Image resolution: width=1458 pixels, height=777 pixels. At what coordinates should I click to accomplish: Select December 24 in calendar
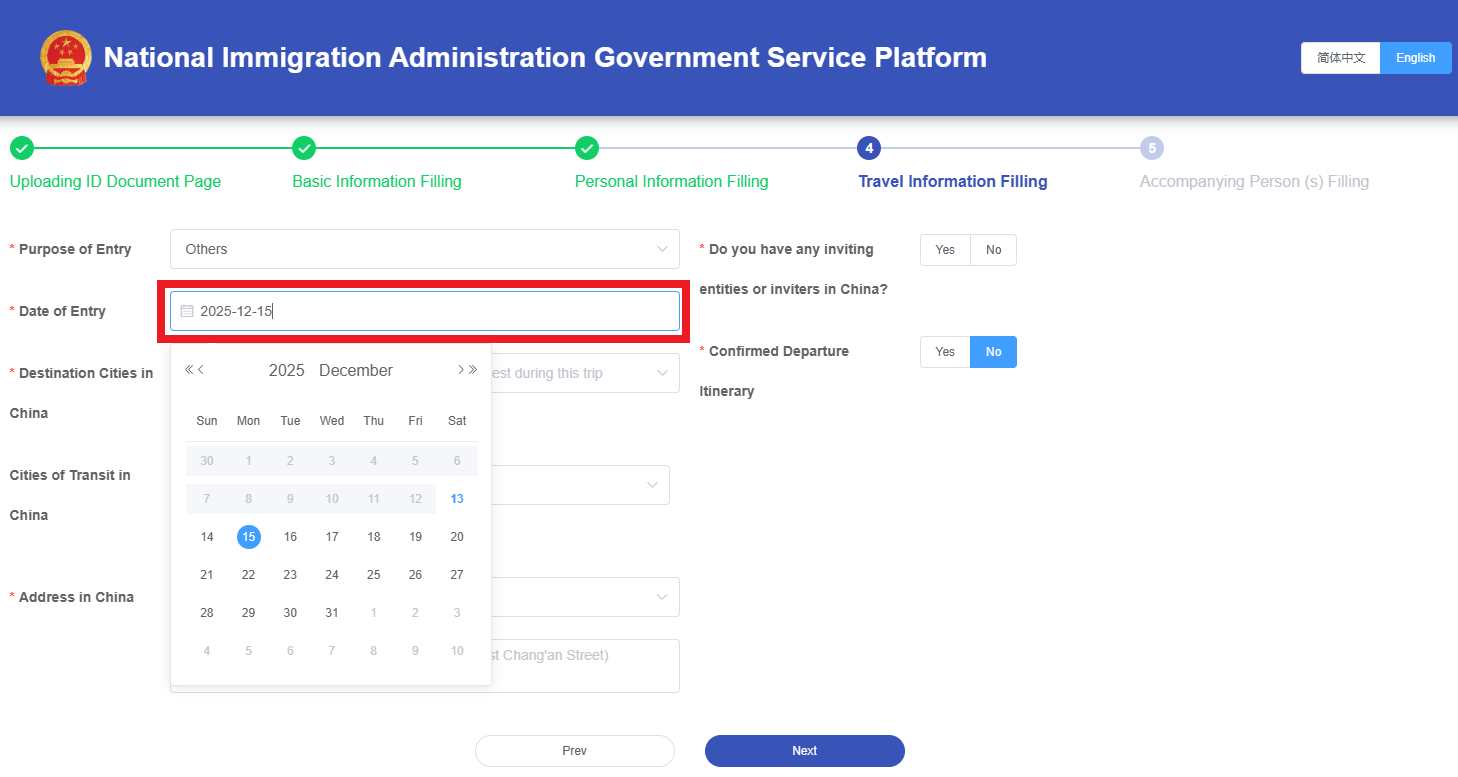[332, 575]
